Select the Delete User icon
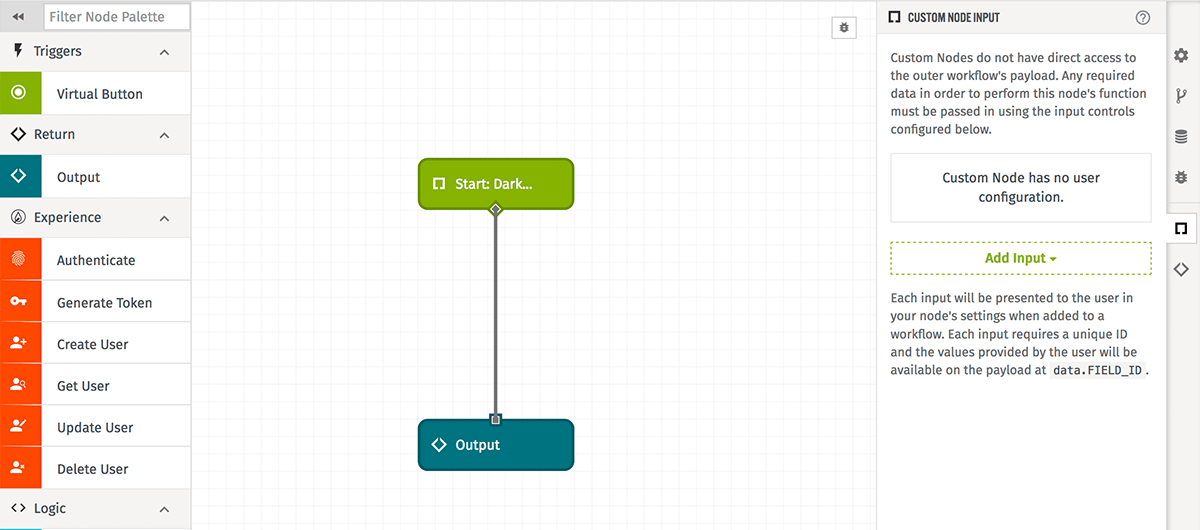 pos(20,467)
